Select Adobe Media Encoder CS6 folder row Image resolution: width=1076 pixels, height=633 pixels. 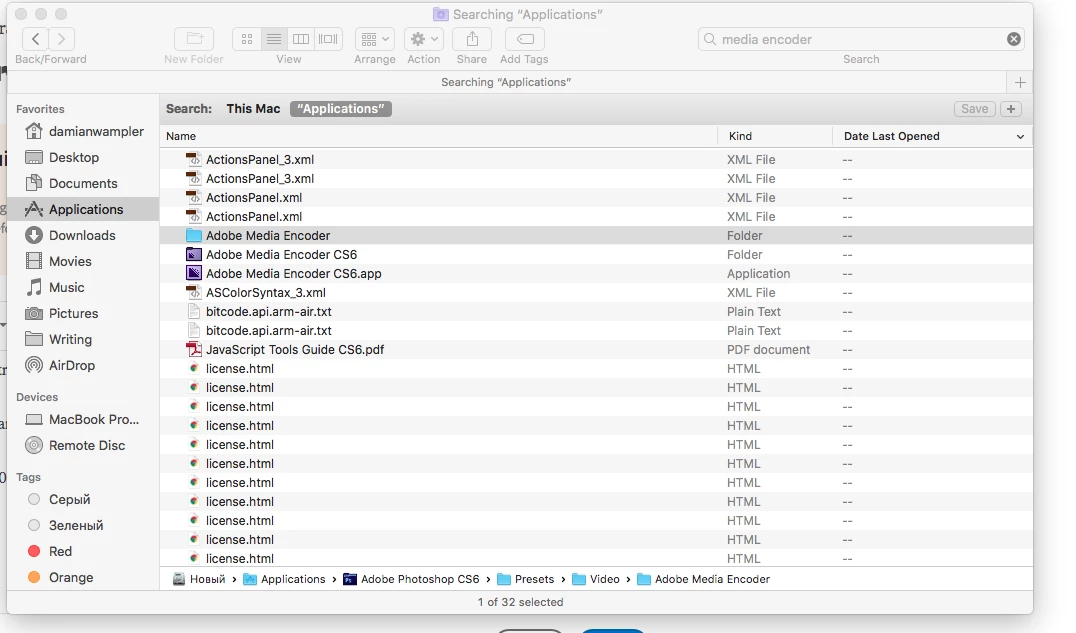pos(596,255)
